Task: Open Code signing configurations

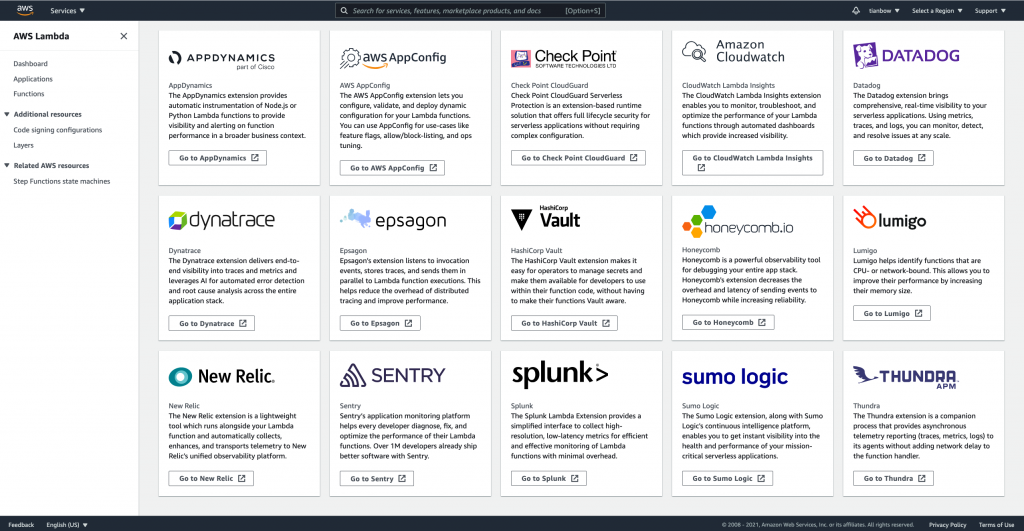Action: [x=57, y=130]
